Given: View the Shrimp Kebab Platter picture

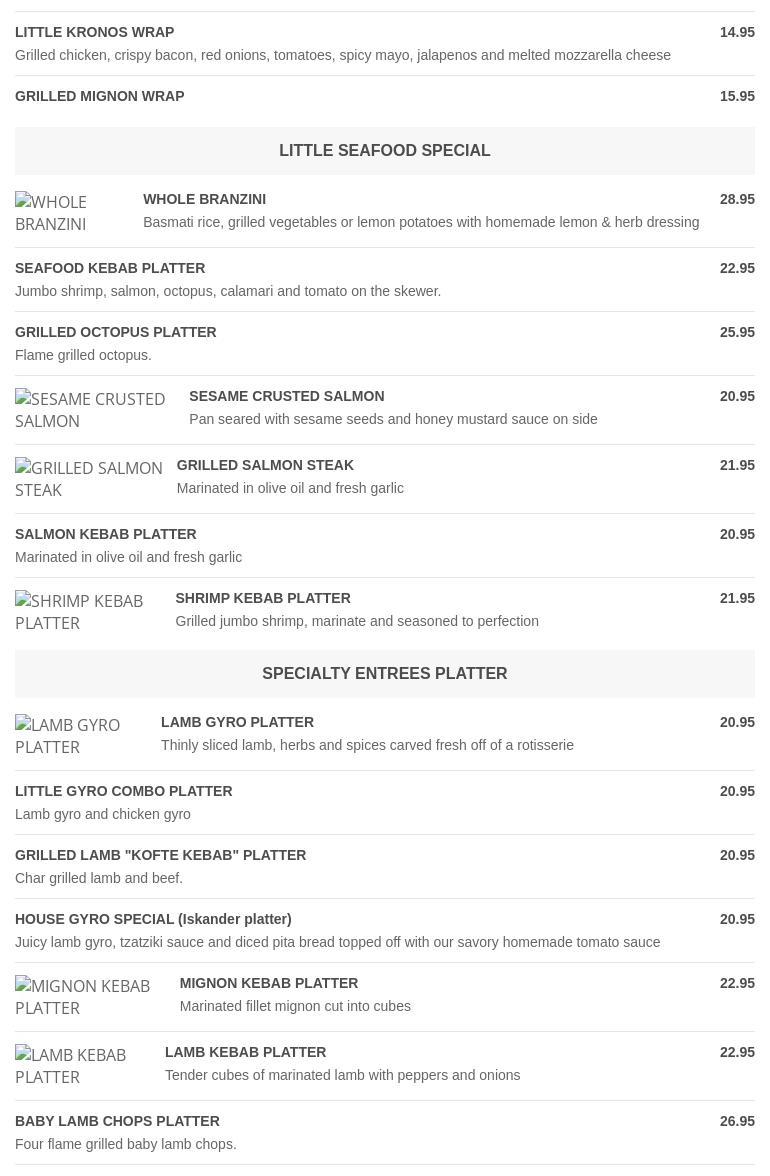Looking at the screenshot, I should 79,612.
